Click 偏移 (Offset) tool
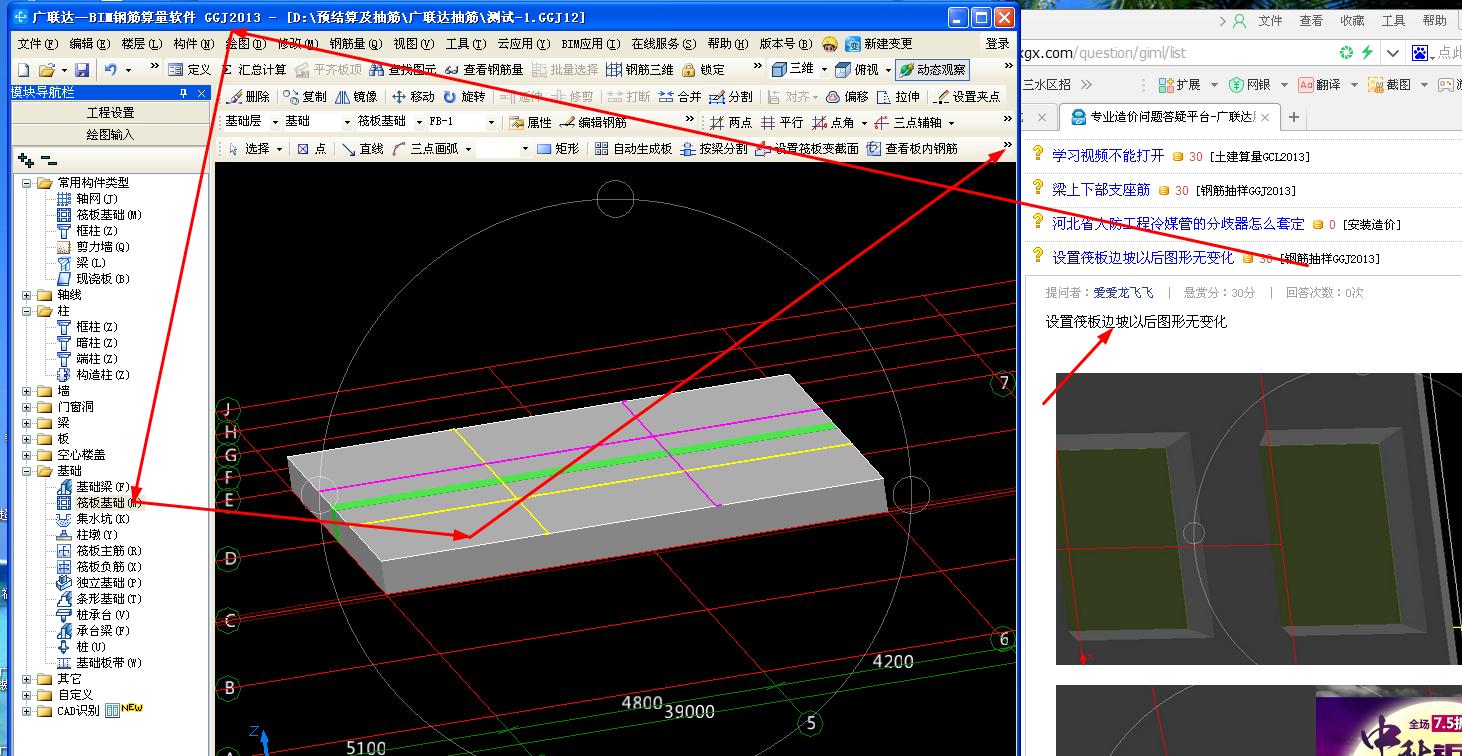Viewport: 1462px width, 756px height. (847, 97)
